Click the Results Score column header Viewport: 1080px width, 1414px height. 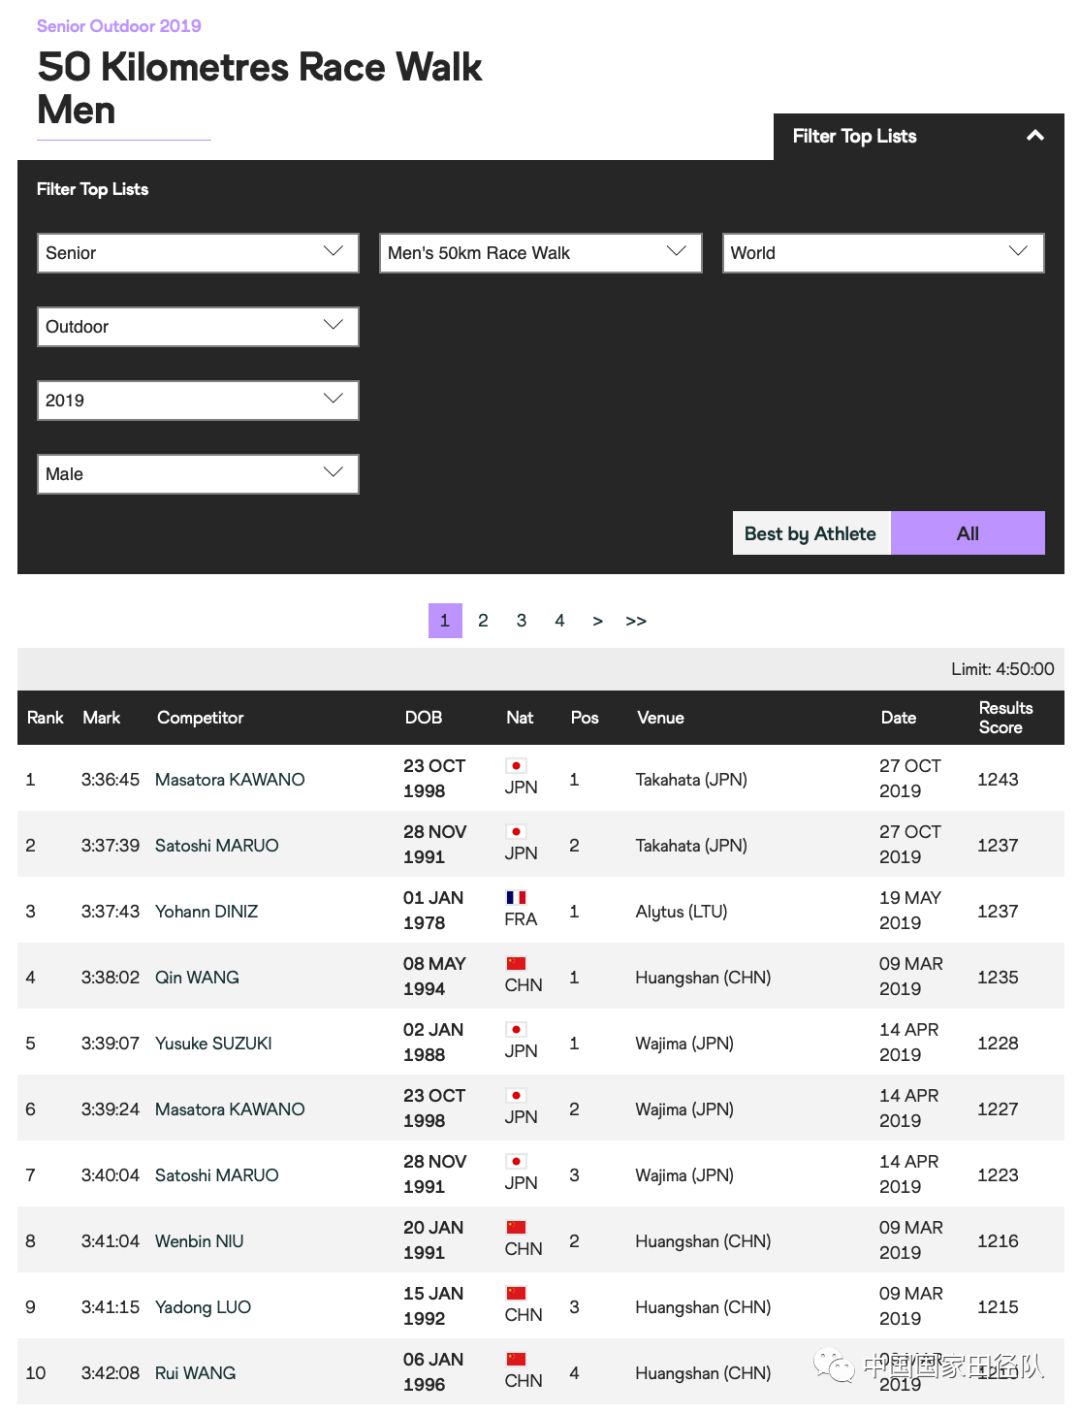pyautogui.click(x=1005, y=717)
